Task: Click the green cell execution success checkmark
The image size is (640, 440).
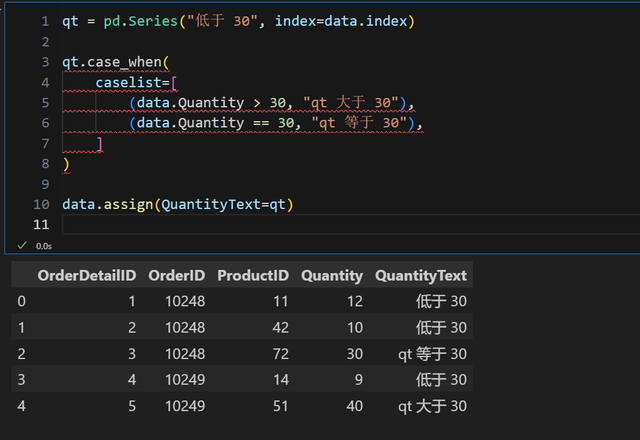Action: coord(23,245)
